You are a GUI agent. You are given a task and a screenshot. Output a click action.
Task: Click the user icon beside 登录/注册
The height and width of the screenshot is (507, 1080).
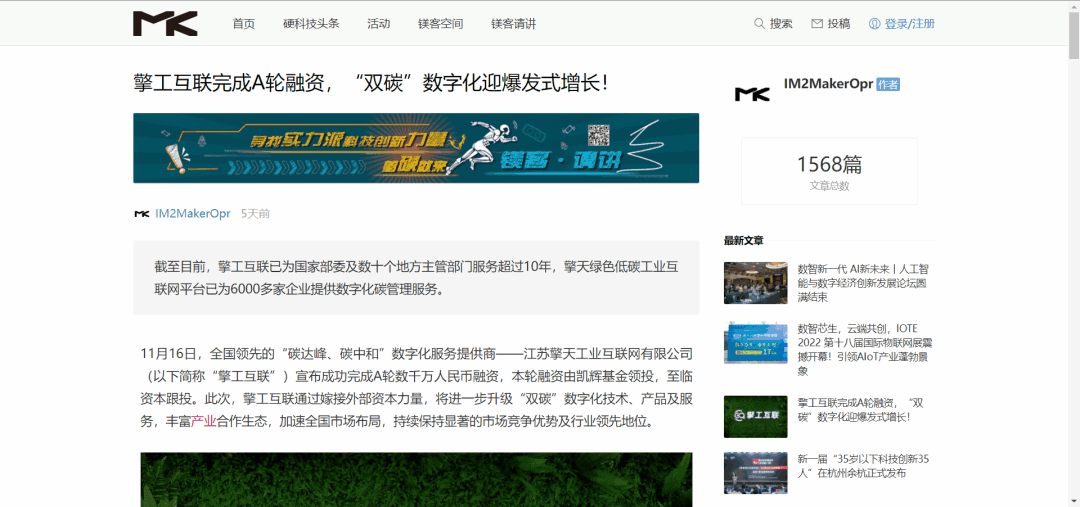pos(875,23)
